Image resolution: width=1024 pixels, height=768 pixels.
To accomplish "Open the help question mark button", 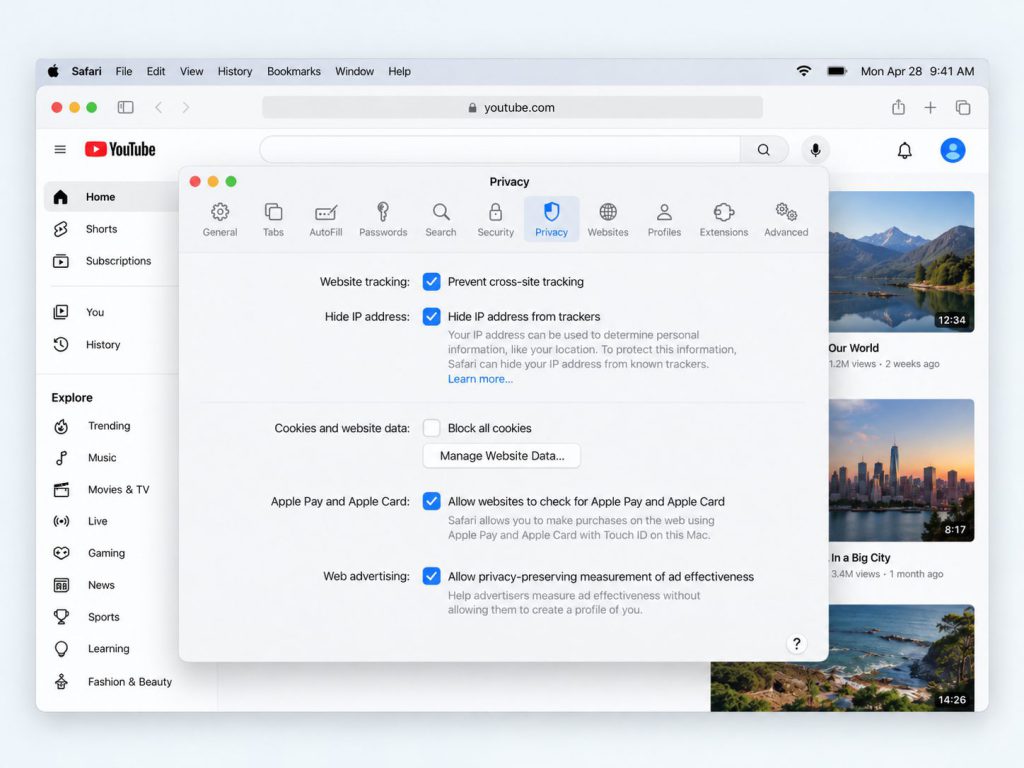I will (796, 643).
